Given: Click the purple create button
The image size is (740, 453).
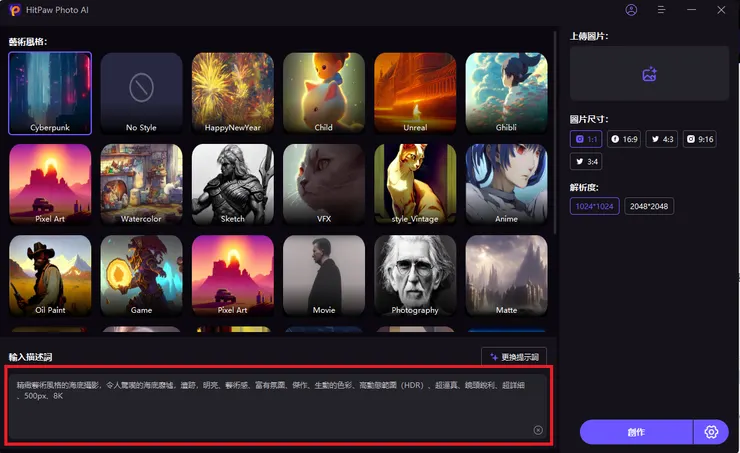Looking at the screenshot, I should (x=636, y=432).
